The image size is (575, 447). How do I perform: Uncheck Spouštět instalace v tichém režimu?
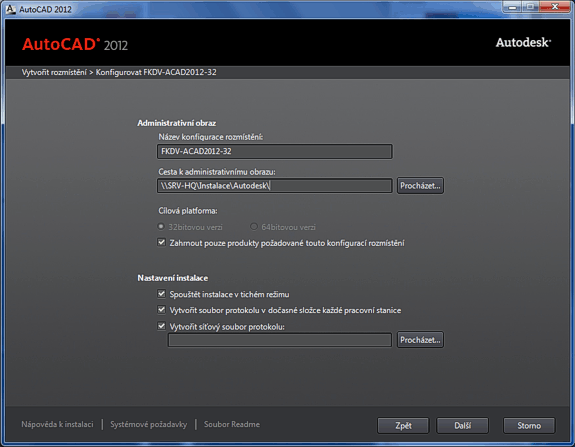point(161,294)
